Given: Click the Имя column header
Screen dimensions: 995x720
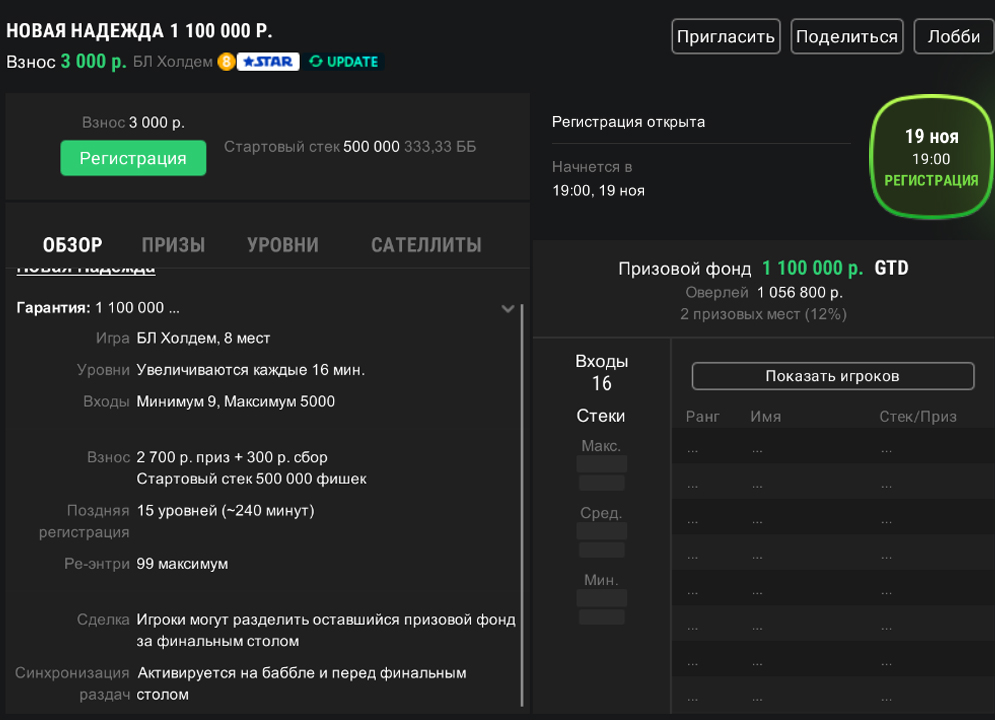Looking at the screenshot, I should click(x=765, y=417).
